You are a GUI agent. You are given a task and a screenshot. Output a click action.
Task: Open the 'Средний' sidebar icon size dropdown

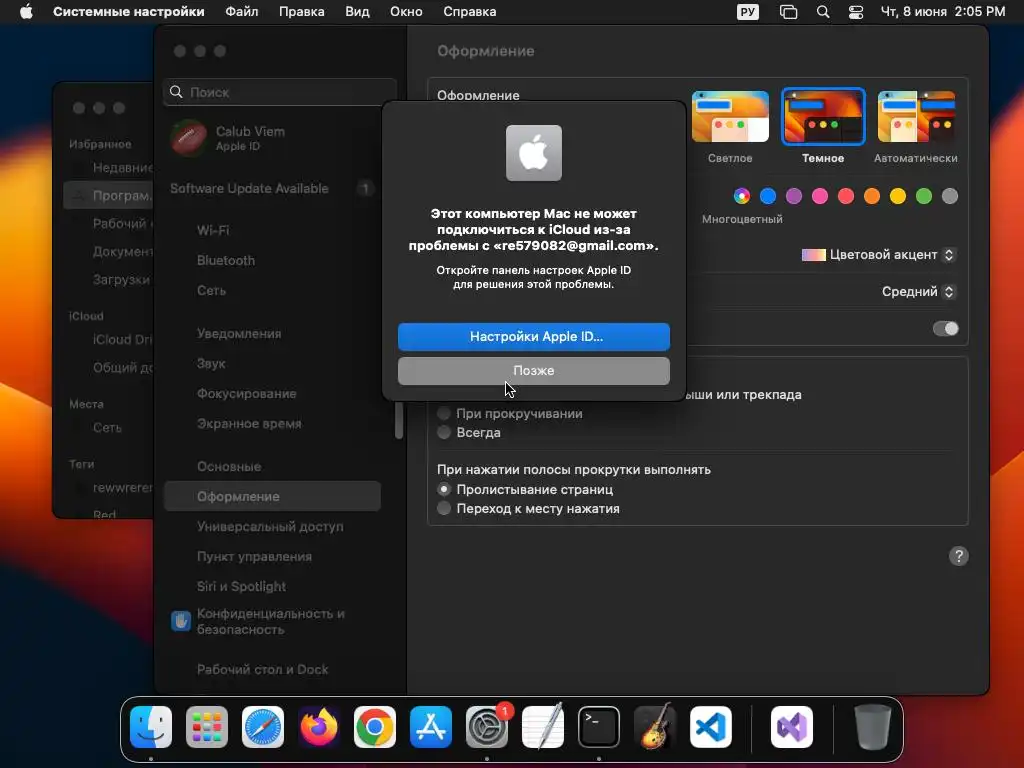pyautogui.click(x=918, y=291)
